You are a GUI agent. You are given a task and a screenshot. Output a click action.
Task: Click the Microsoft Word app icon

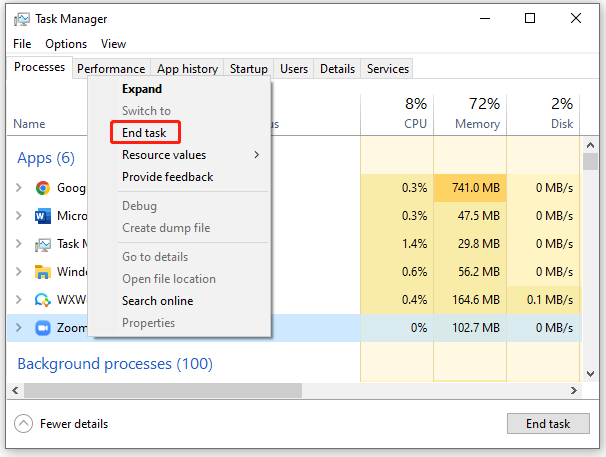(43, 216)
